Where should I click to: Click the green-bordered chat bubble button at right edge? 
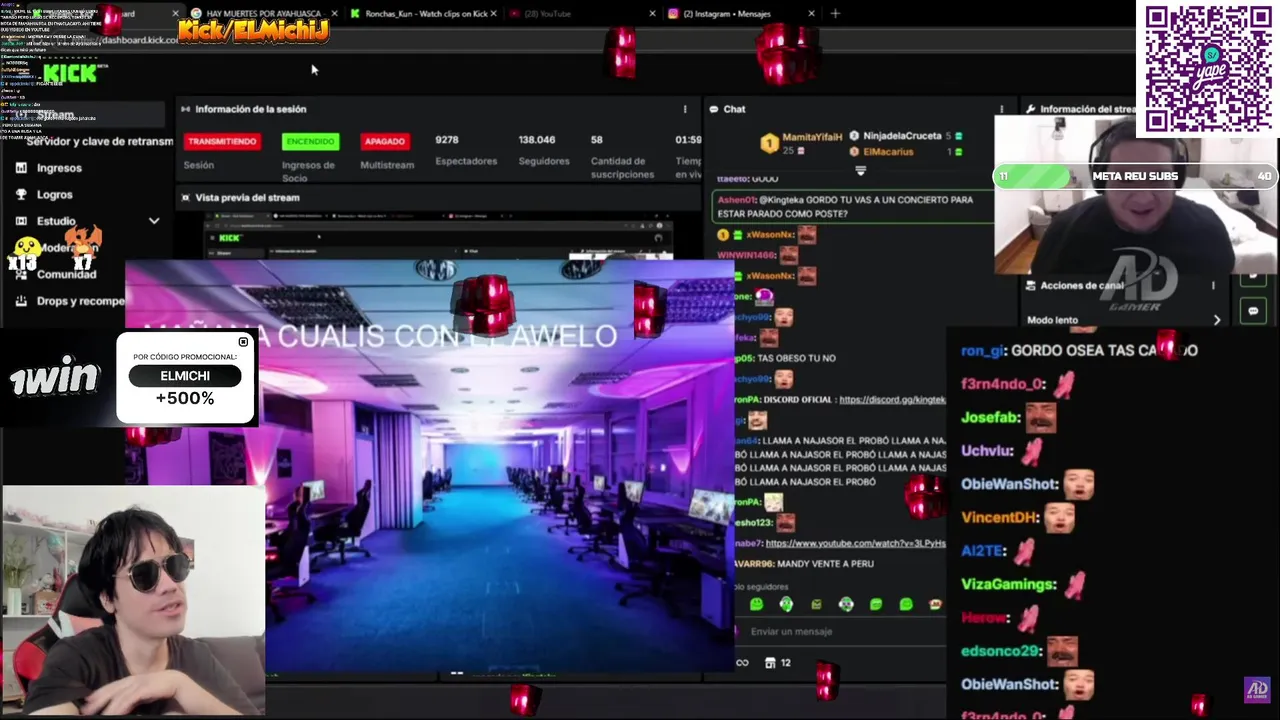[x=1253, y=311]
